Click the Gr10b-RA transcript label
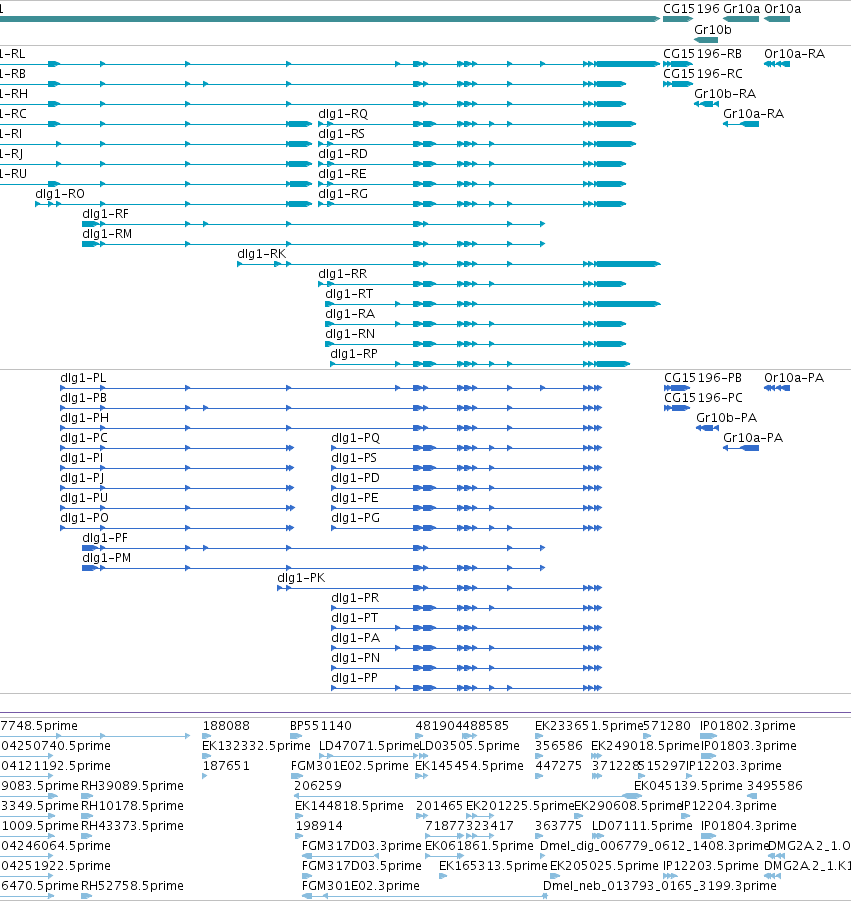 tap(725, 93)
